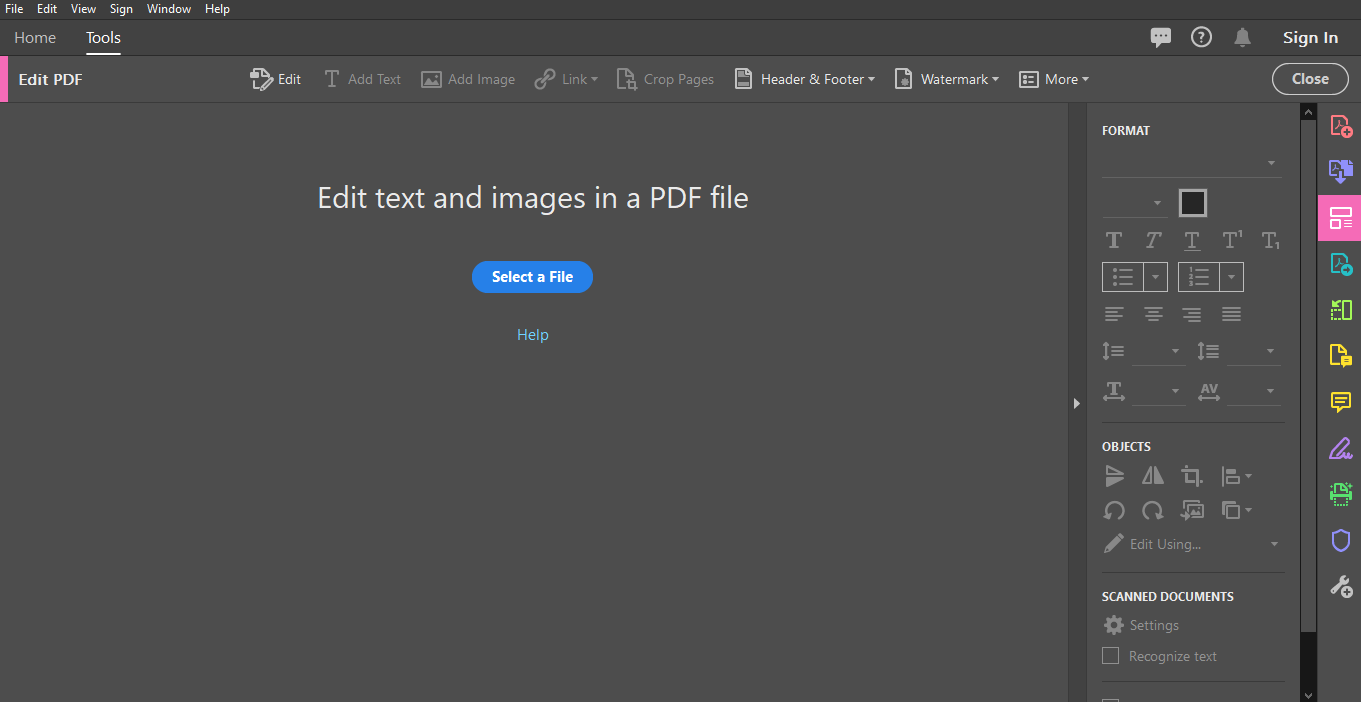
Task: Select the crop image object icon
Action: [1192, 476]
